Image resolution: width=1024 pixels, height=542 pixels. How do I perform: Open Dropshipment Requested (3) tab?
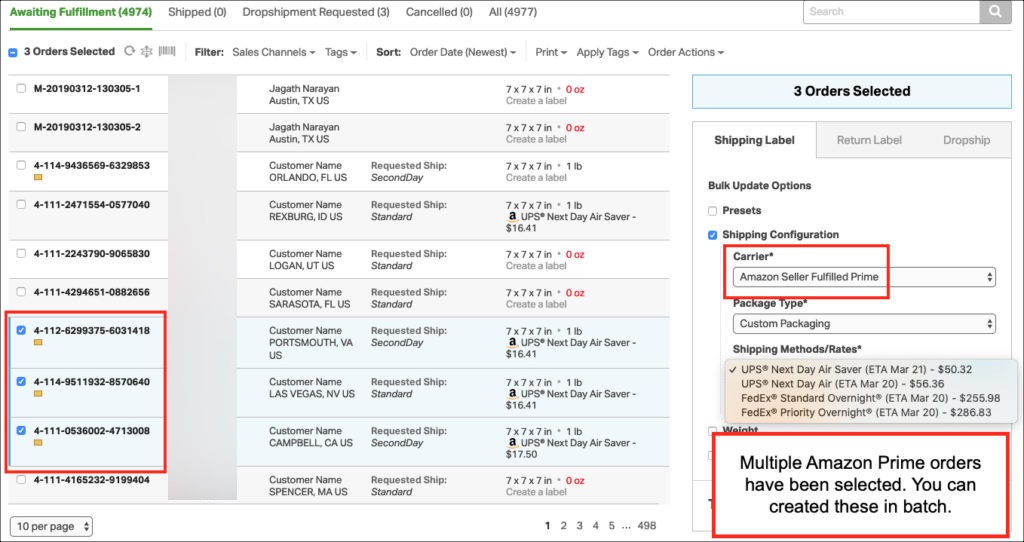[316, 12]
